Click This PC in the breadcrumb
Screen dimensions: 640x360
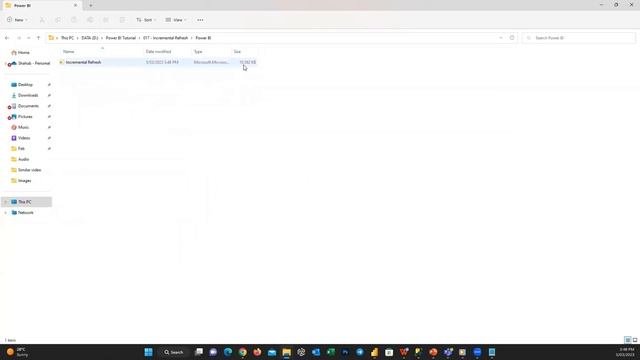[67, 38]
